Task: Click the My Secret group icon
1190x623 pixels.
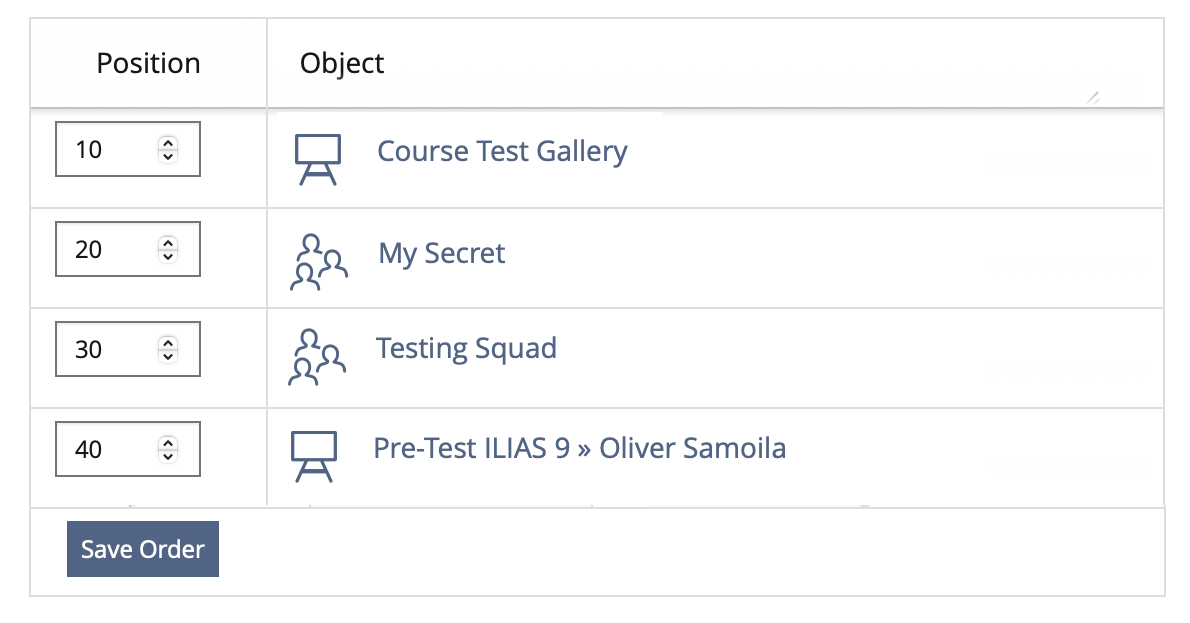Action: tap(318, 261)
